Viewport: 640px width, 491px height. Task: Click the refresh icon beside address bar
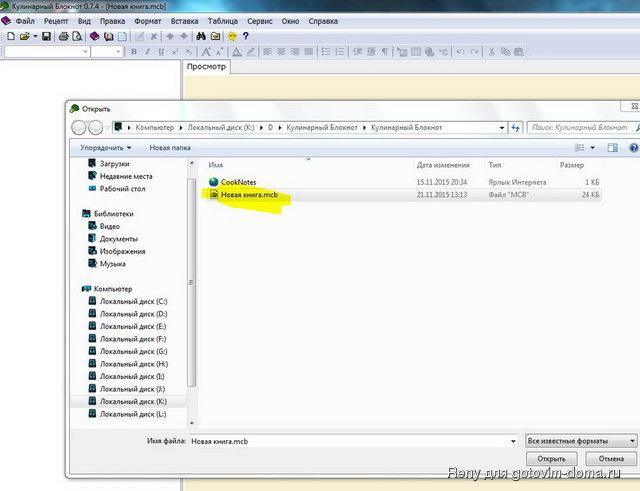pyautogui.click(x=515, y=128)
